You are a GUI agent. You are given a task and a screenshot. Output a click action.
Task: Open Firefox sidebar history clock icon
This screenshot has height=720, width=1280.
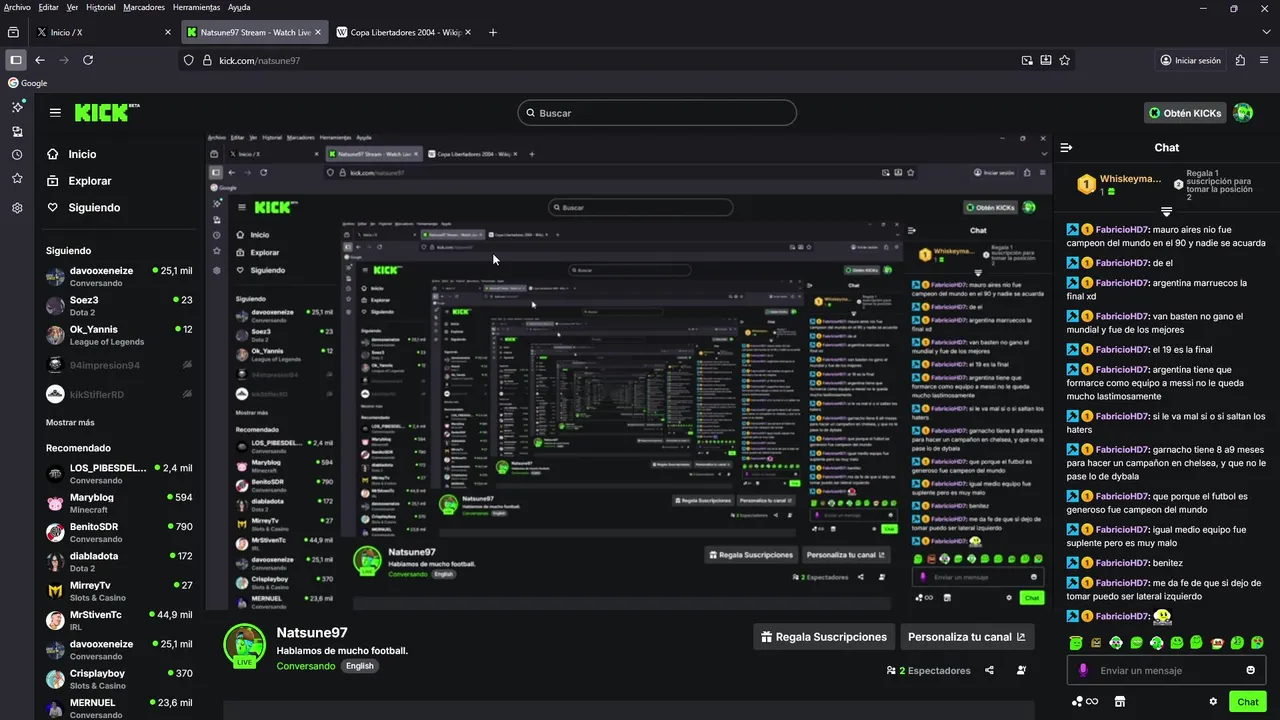tap(17, 155)
